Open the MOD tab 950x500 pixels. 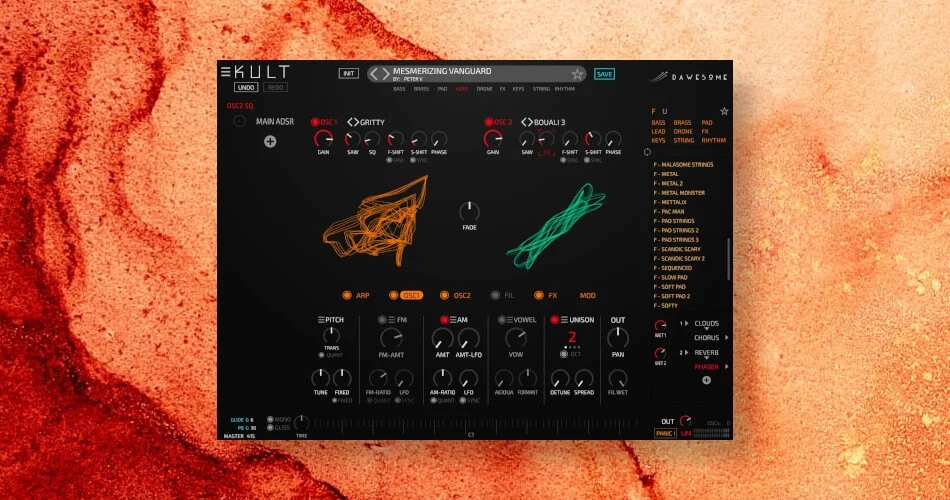point(588,295)
